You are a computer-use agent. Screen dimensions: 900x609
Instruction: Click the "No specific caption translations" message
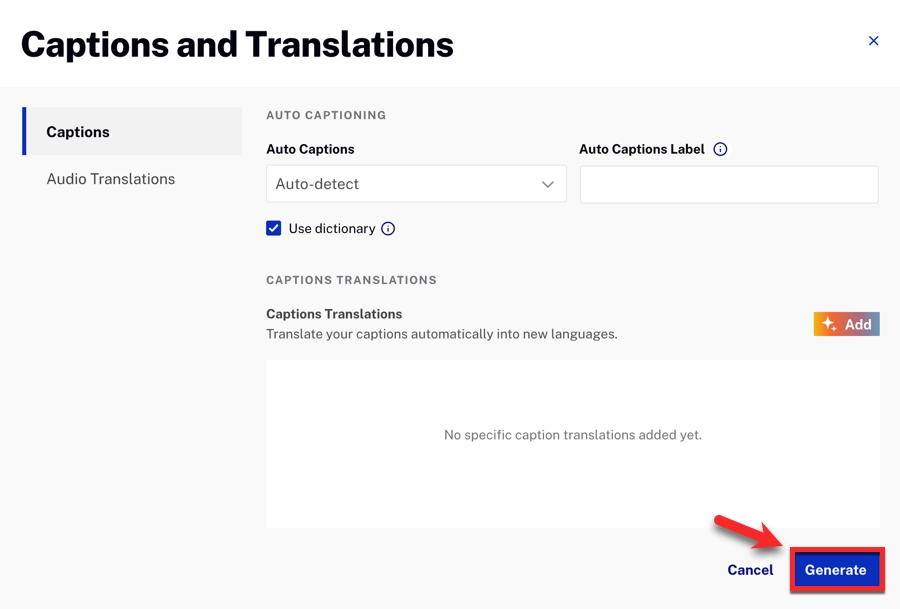(x=572, y=435)
